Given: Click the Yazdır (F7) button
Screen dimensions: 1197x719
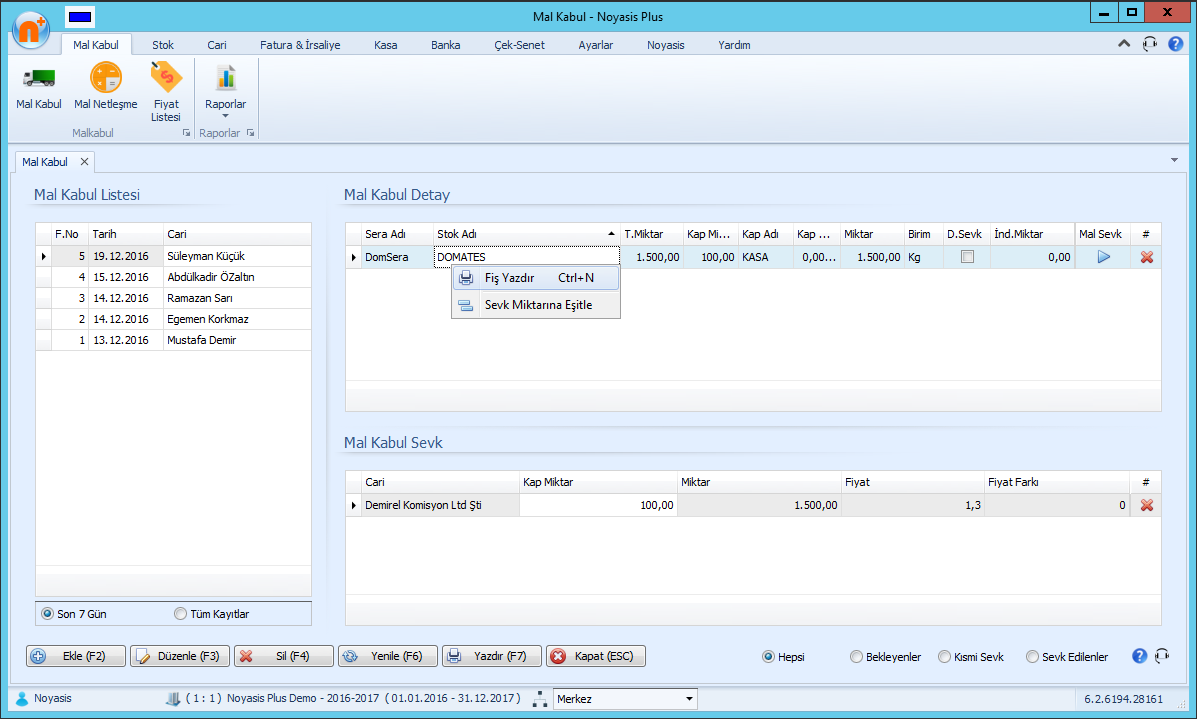Looking at the screenshot, I should 492,656.
